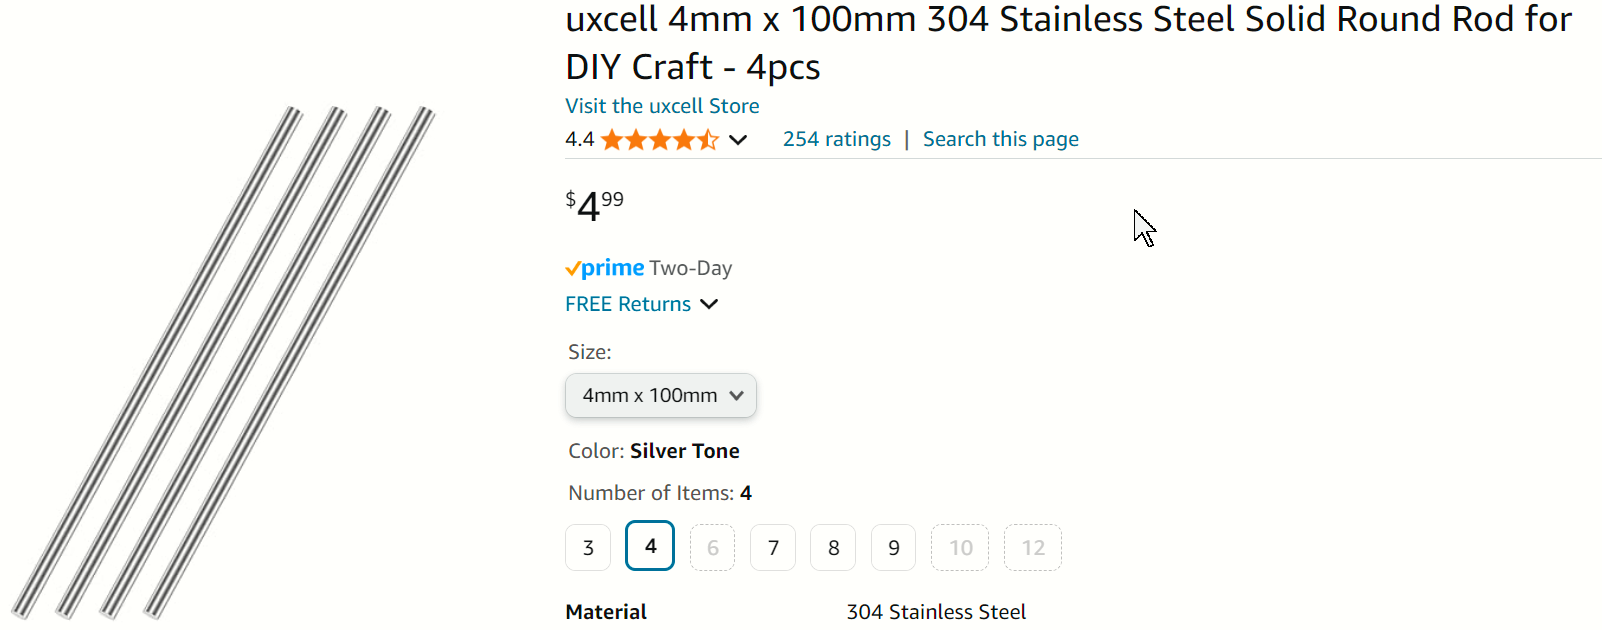Viewport: 1602px width, 630px height.
Task: Expand the FREE Returns details
Action: (x=709, y=304)
